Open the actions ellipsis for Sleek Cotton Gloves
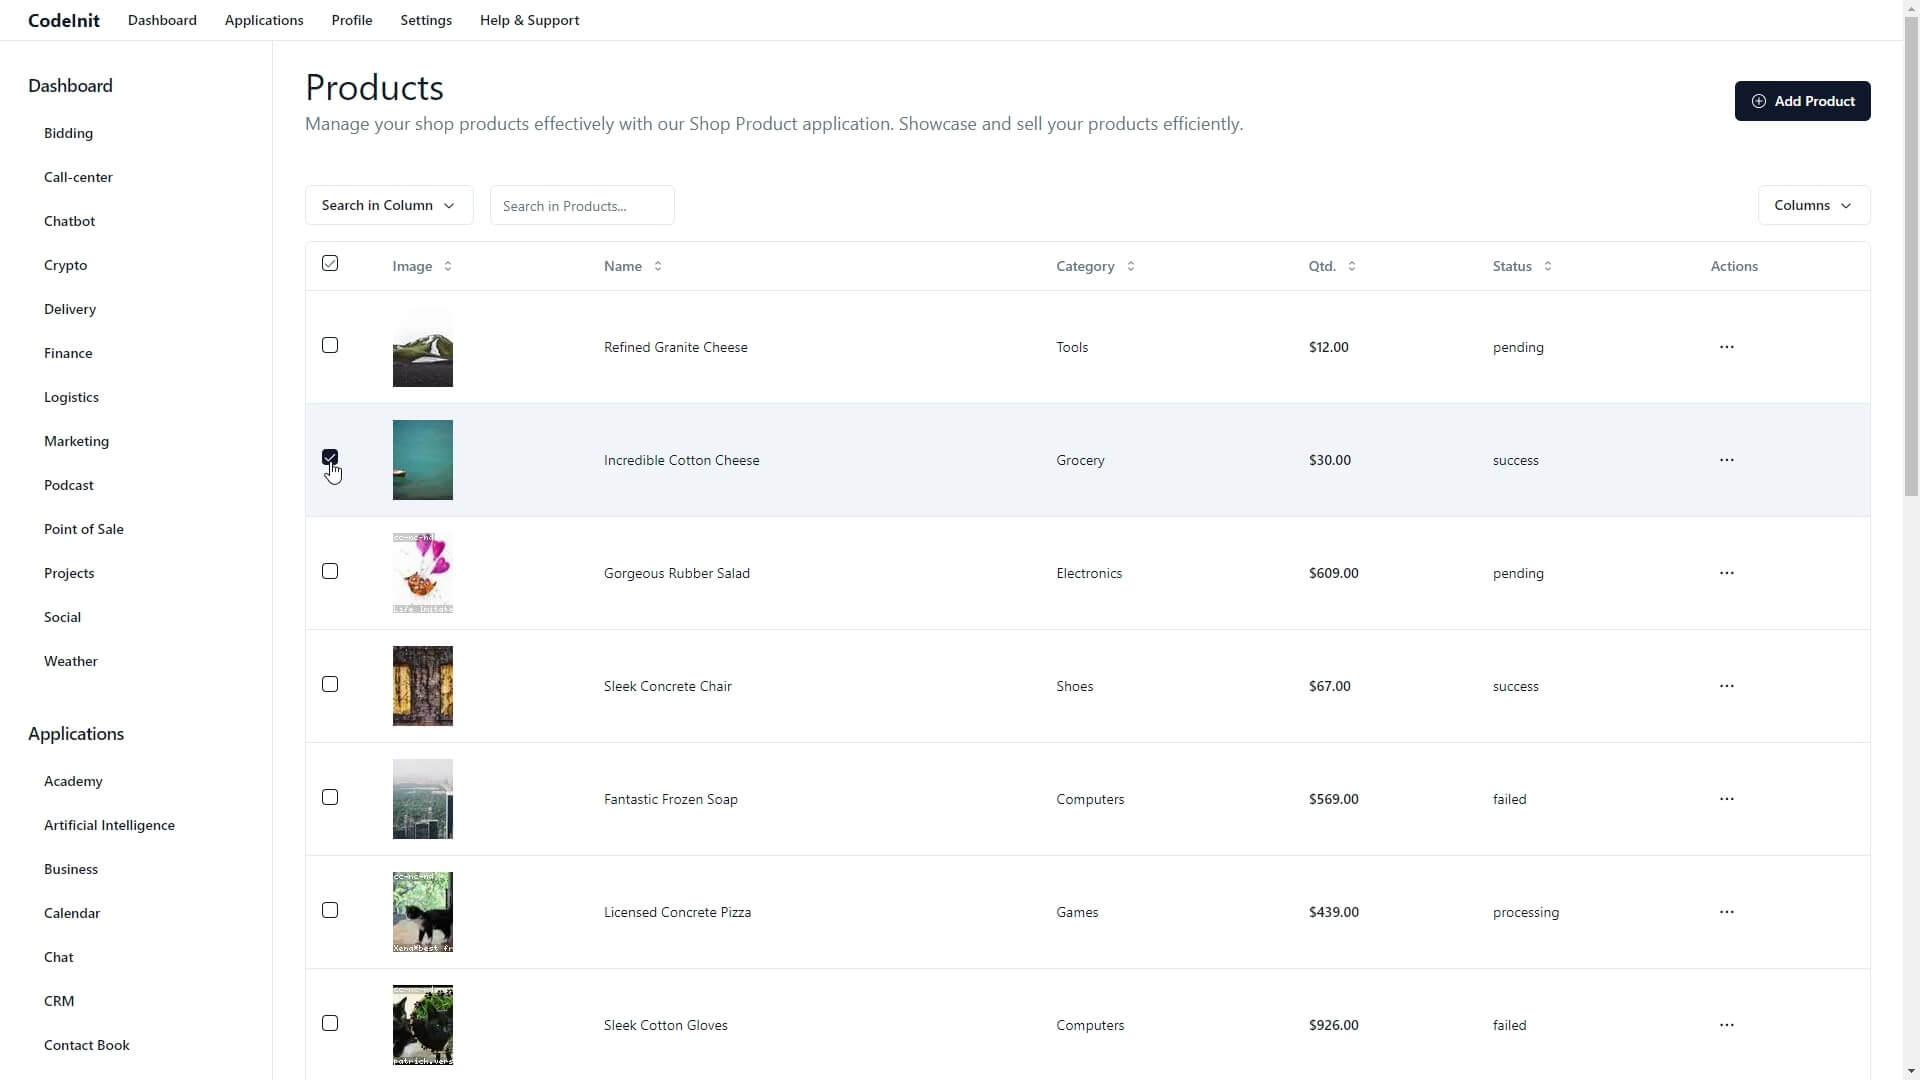 tap(1726, 1024)
